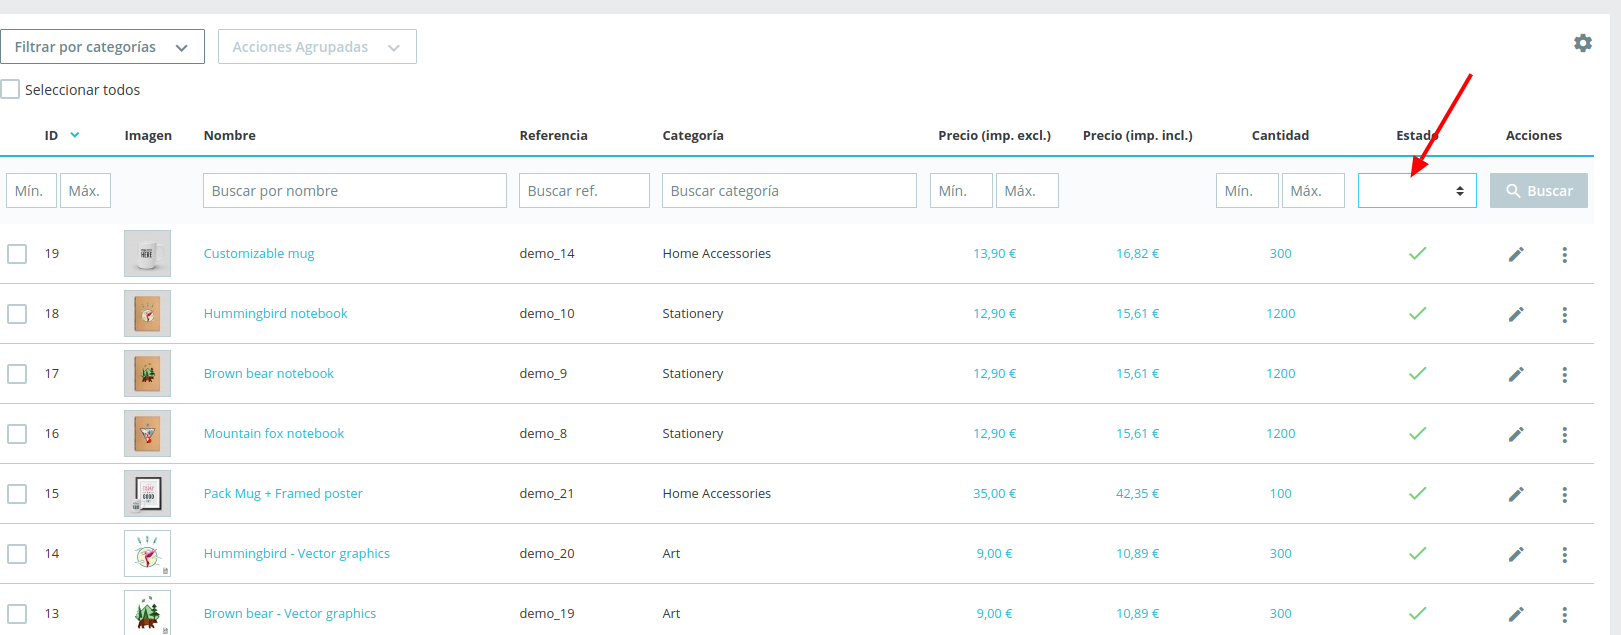
Task: Edit Hummingbird notebook with pencil icon
Action: tap(1516, 314)
